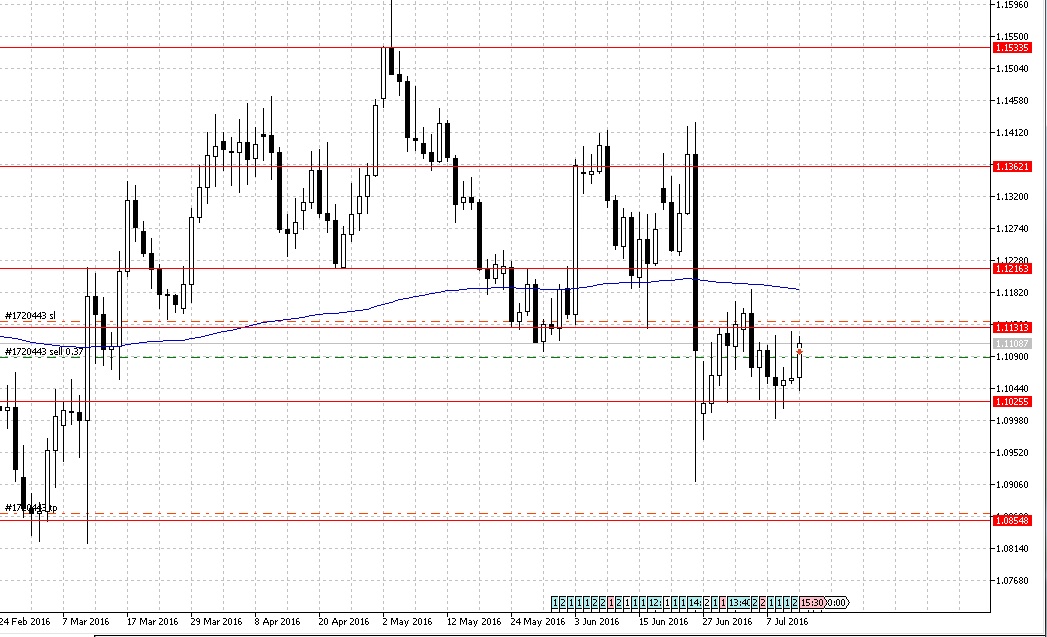The width and height of the screenshot is (1047, 637).
Task: Open the 0:00 event marker arrow
Action: (x=837, y=603)
